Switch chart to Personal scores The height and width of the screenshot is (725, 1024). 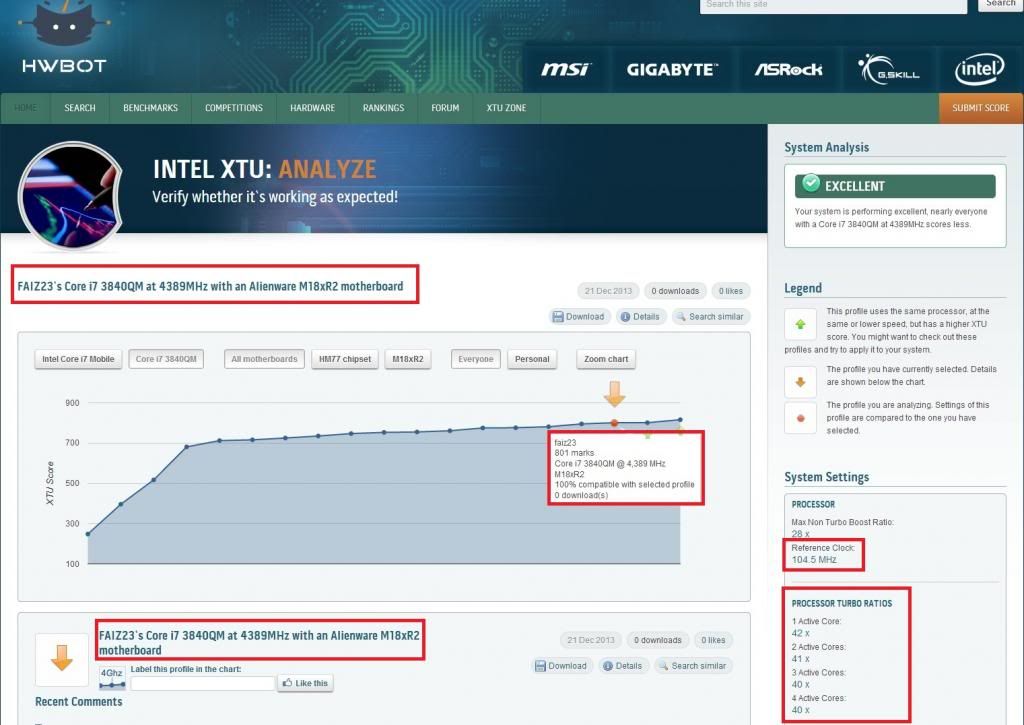tap(532, 359)
